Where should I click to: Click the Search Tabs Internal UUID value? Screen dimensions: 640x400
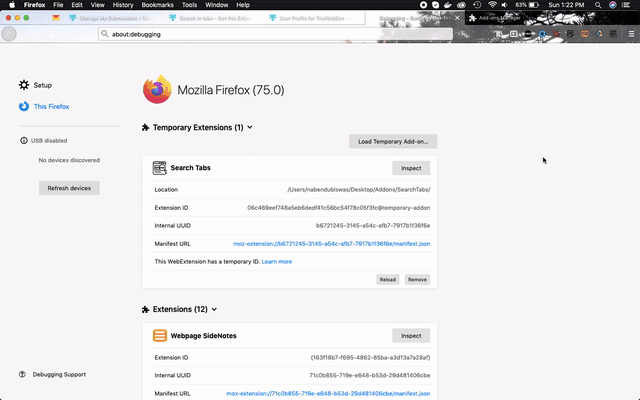coord(373,225)
